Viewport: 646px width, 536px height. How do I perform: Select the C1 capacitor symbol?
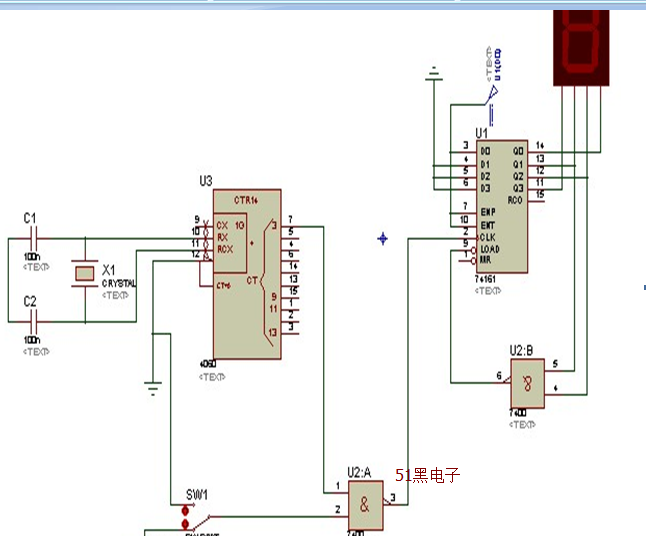(x=34, y=239)
